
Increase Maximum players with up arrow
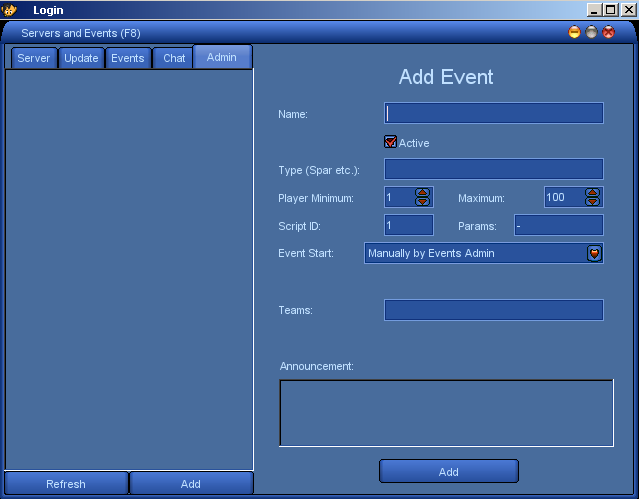pyautogui.click(x=593, y=193)
